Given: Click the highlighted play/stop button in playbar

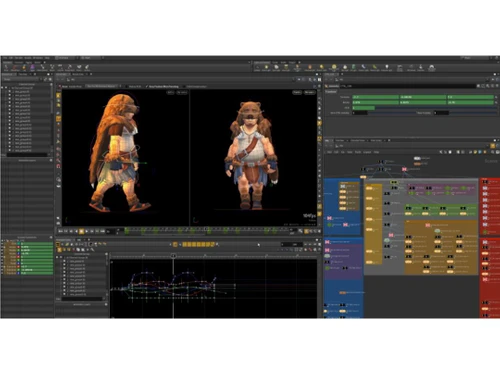Looking at the screenshot, I should [81, 231].
